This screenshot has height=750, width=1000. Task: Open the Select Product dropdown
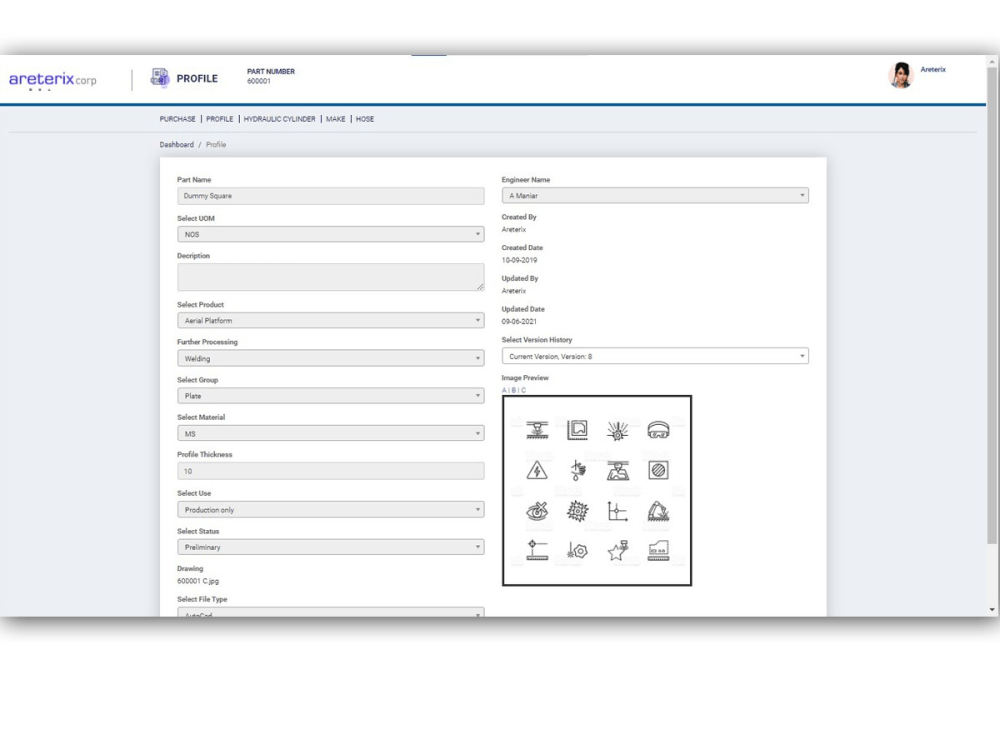coord(330,320)
